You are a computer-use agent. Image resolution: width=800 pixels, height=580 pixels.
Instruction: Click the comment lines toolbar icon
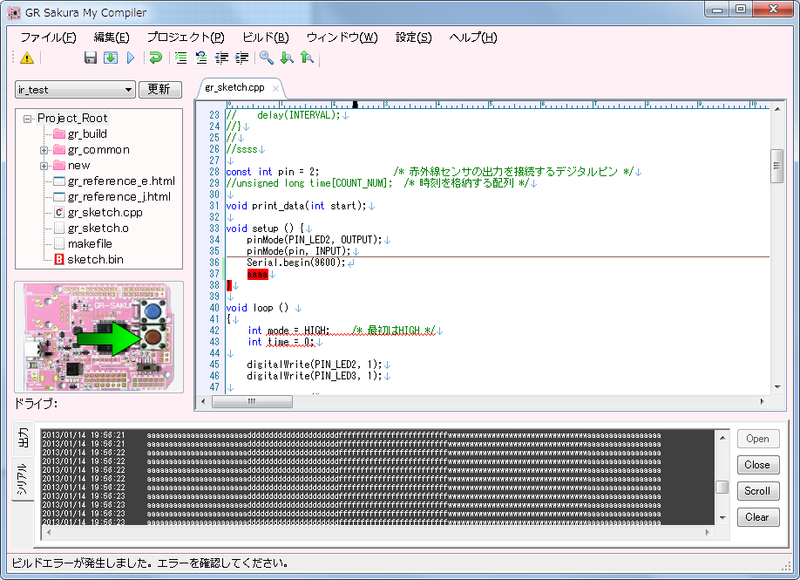(x=181, y=58)
